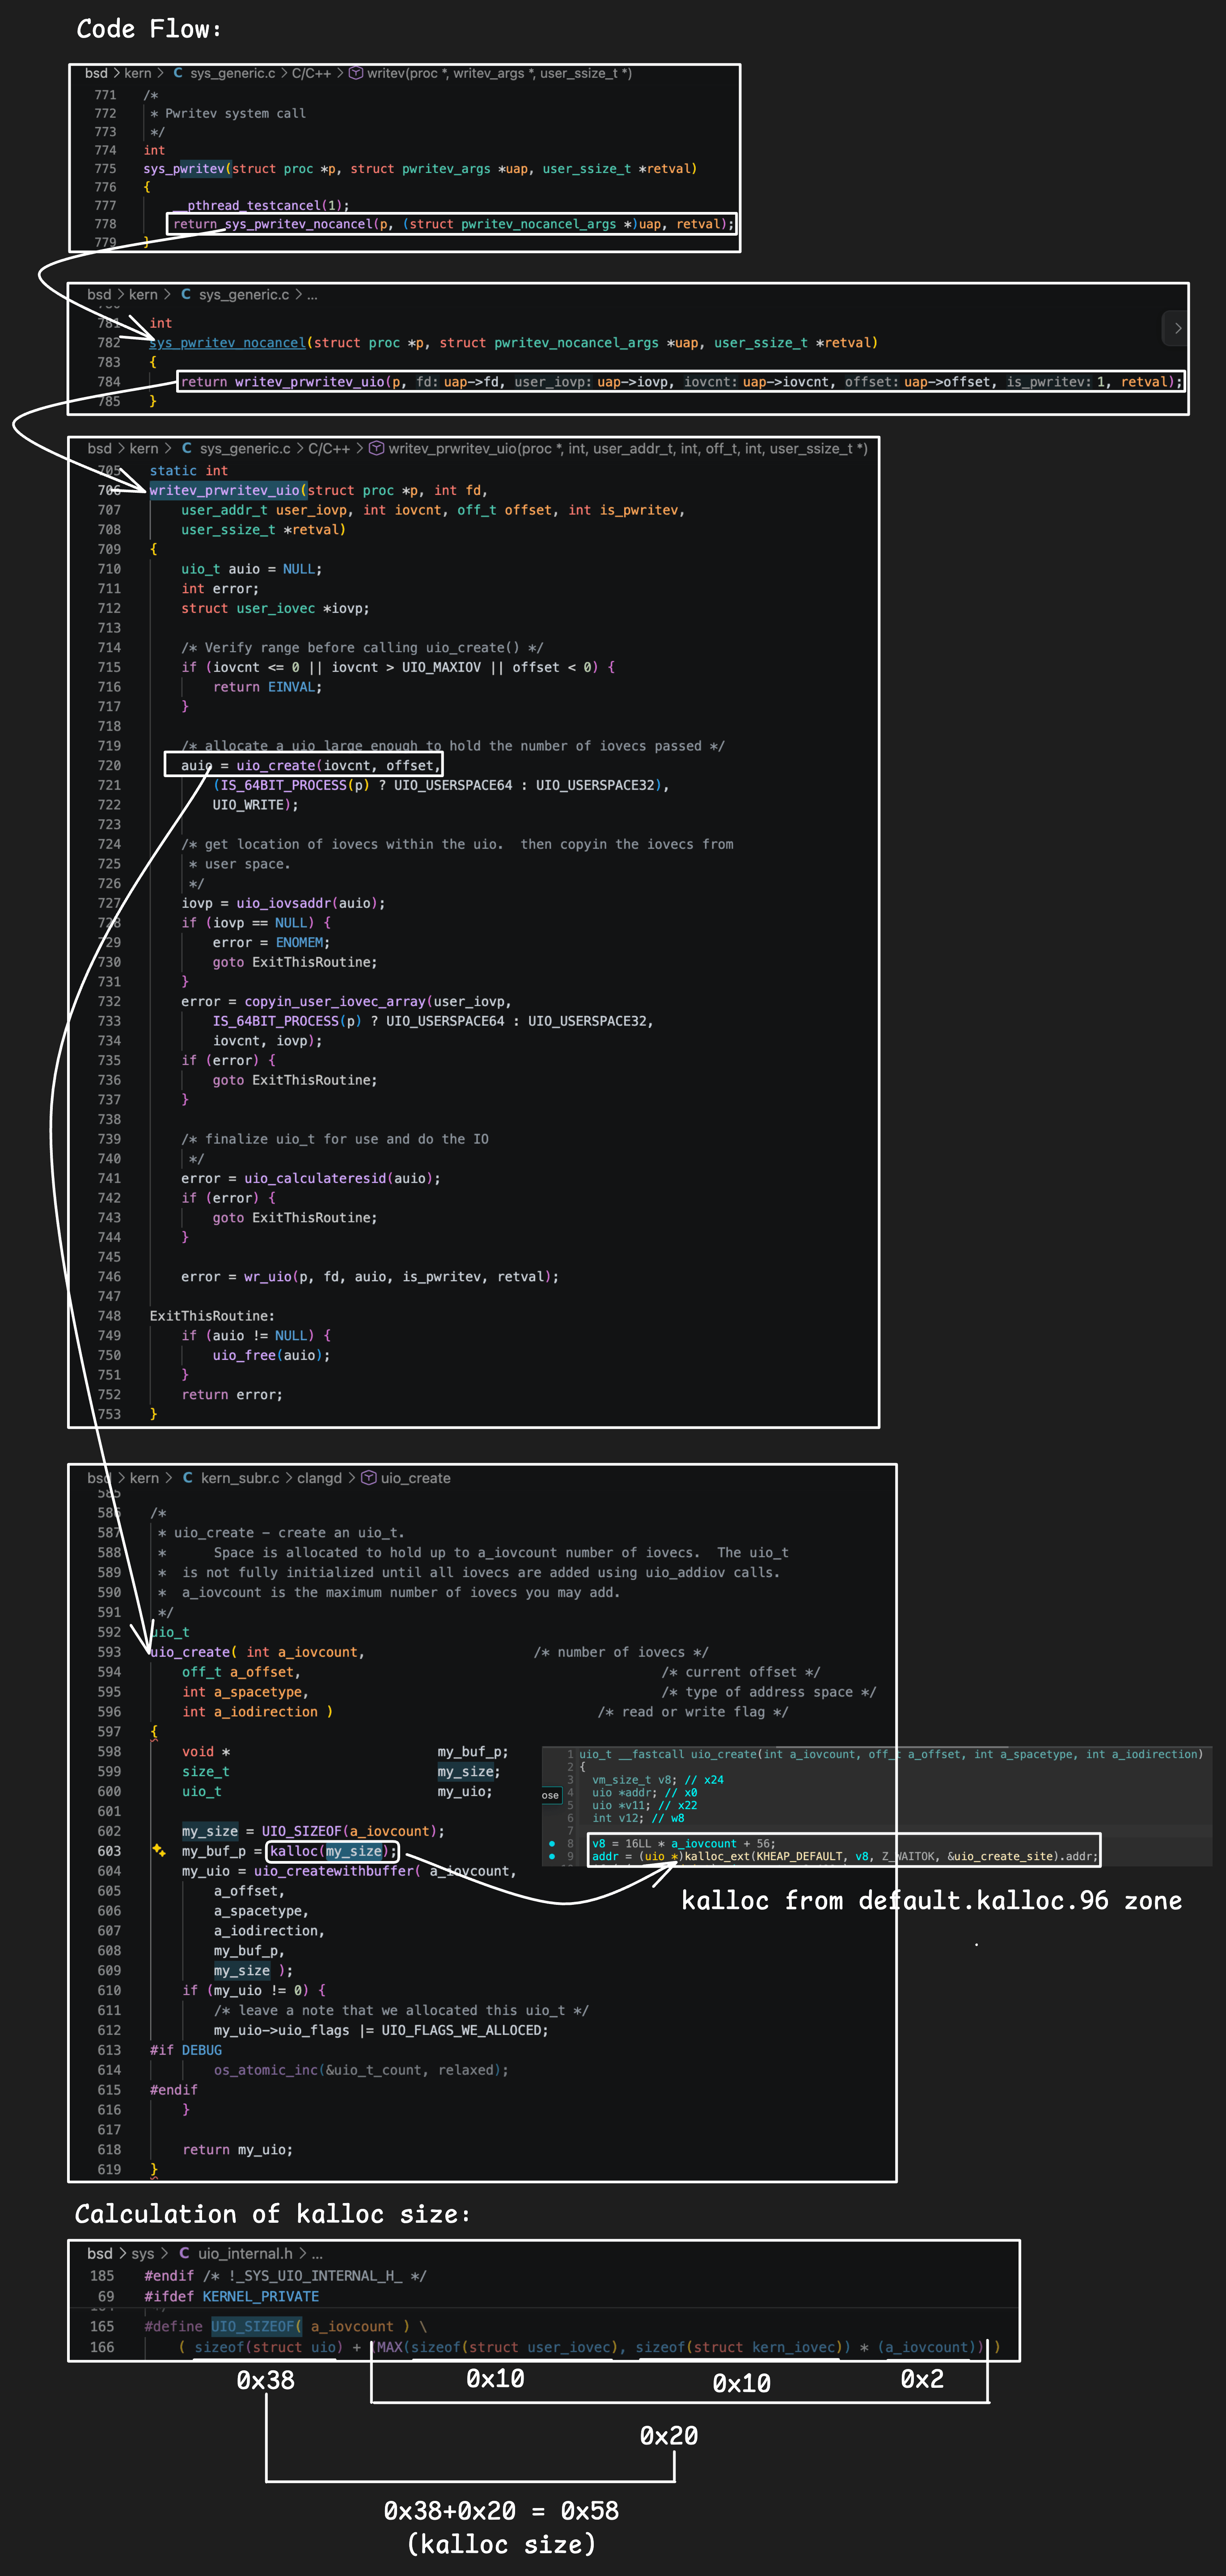Click the symbol cube icon beside uio_create breadcrumb
1226x2576 pixels.
pyautogui.click(x=369, y=1478)
